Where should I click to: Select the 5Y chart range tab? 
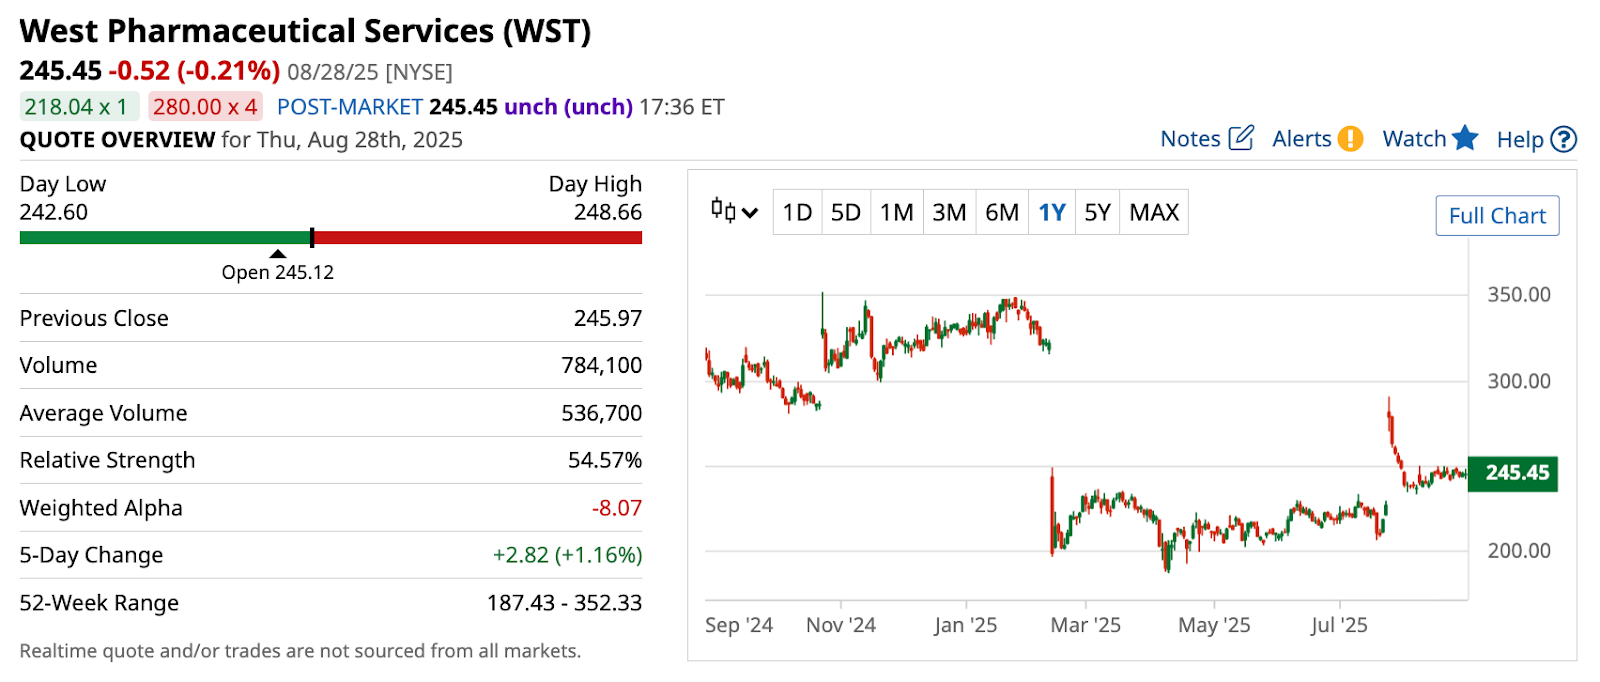(1098, 212)
